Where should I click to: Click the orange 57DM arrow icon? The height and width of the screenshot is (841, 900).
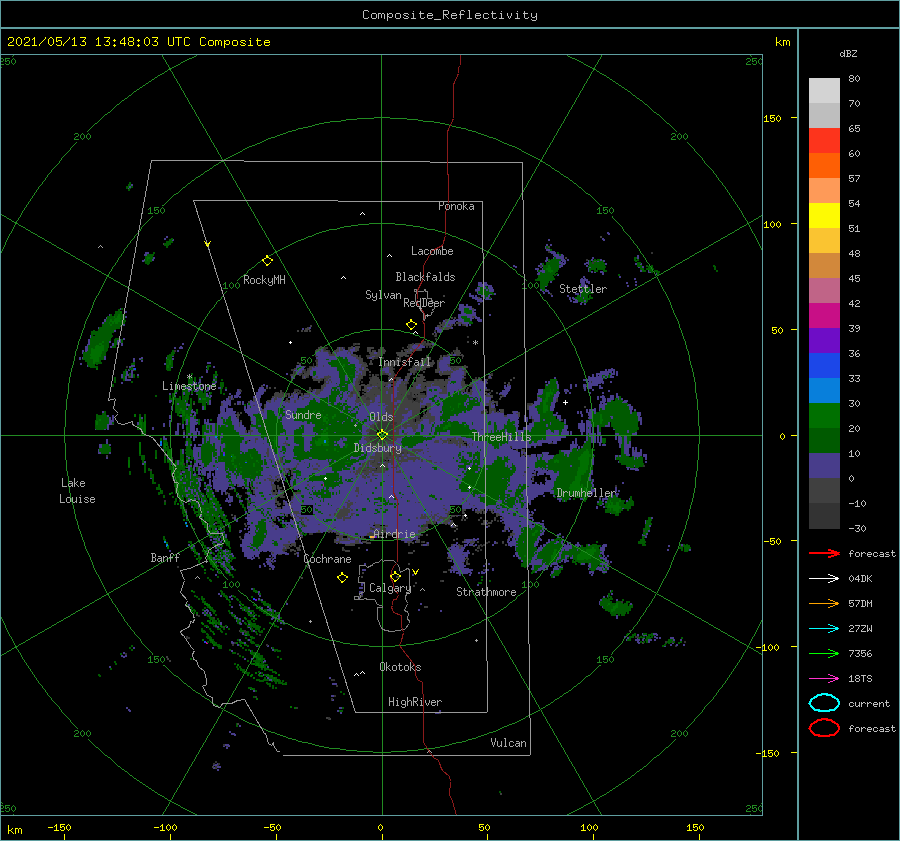coord(824,603)
